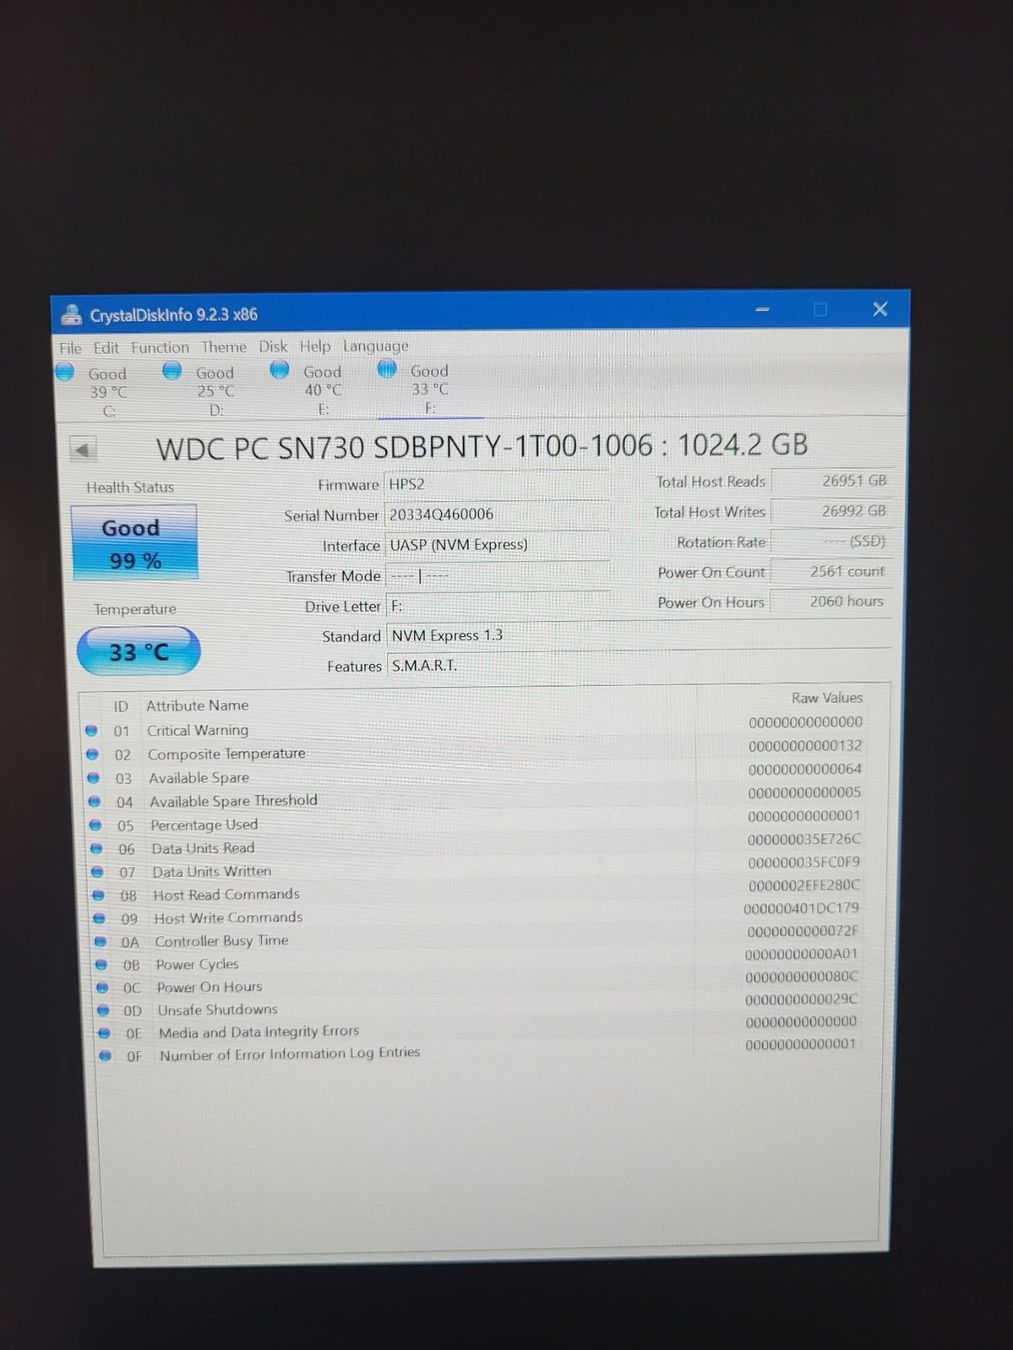Select the Data Units Written row
This screenshot has height=1350, width=1013.
pyautogui.click(x=476, y=869)
